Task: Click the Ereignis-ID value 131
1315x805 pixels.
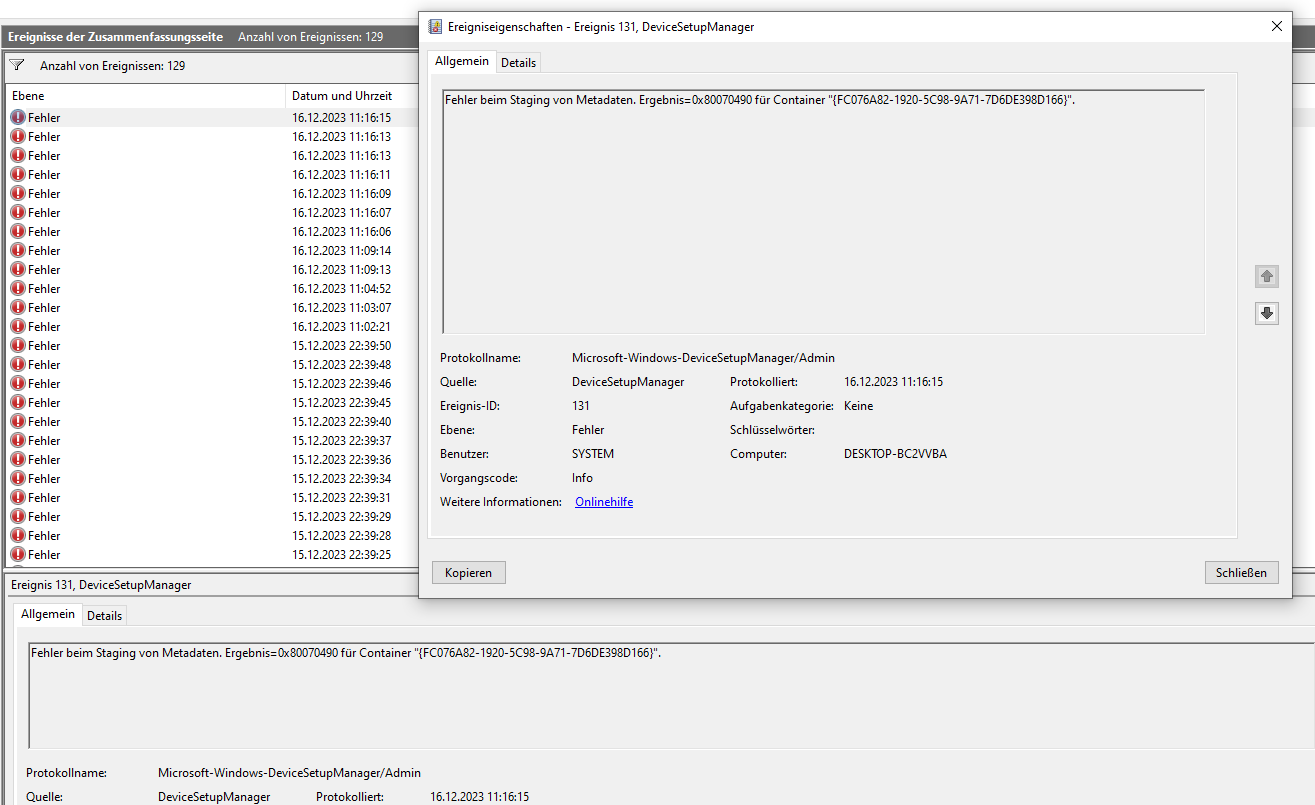Action: [x=581, y=406]
